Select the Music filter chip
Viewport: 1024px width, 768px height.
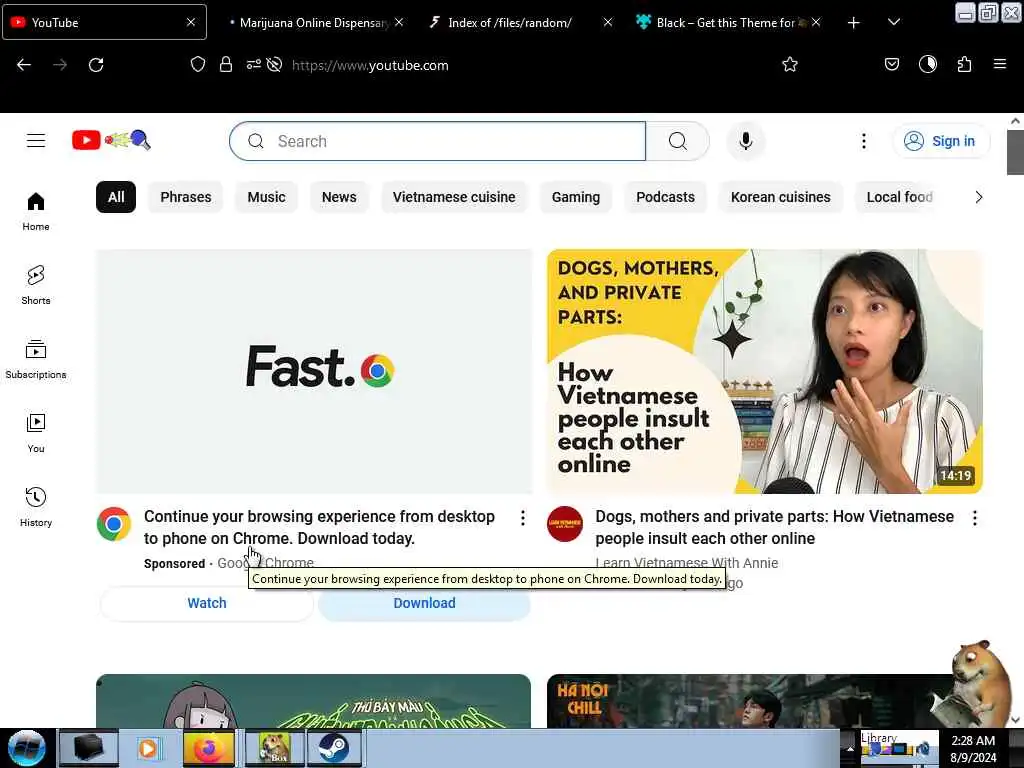pyautogui.click(x=266, y=197)
